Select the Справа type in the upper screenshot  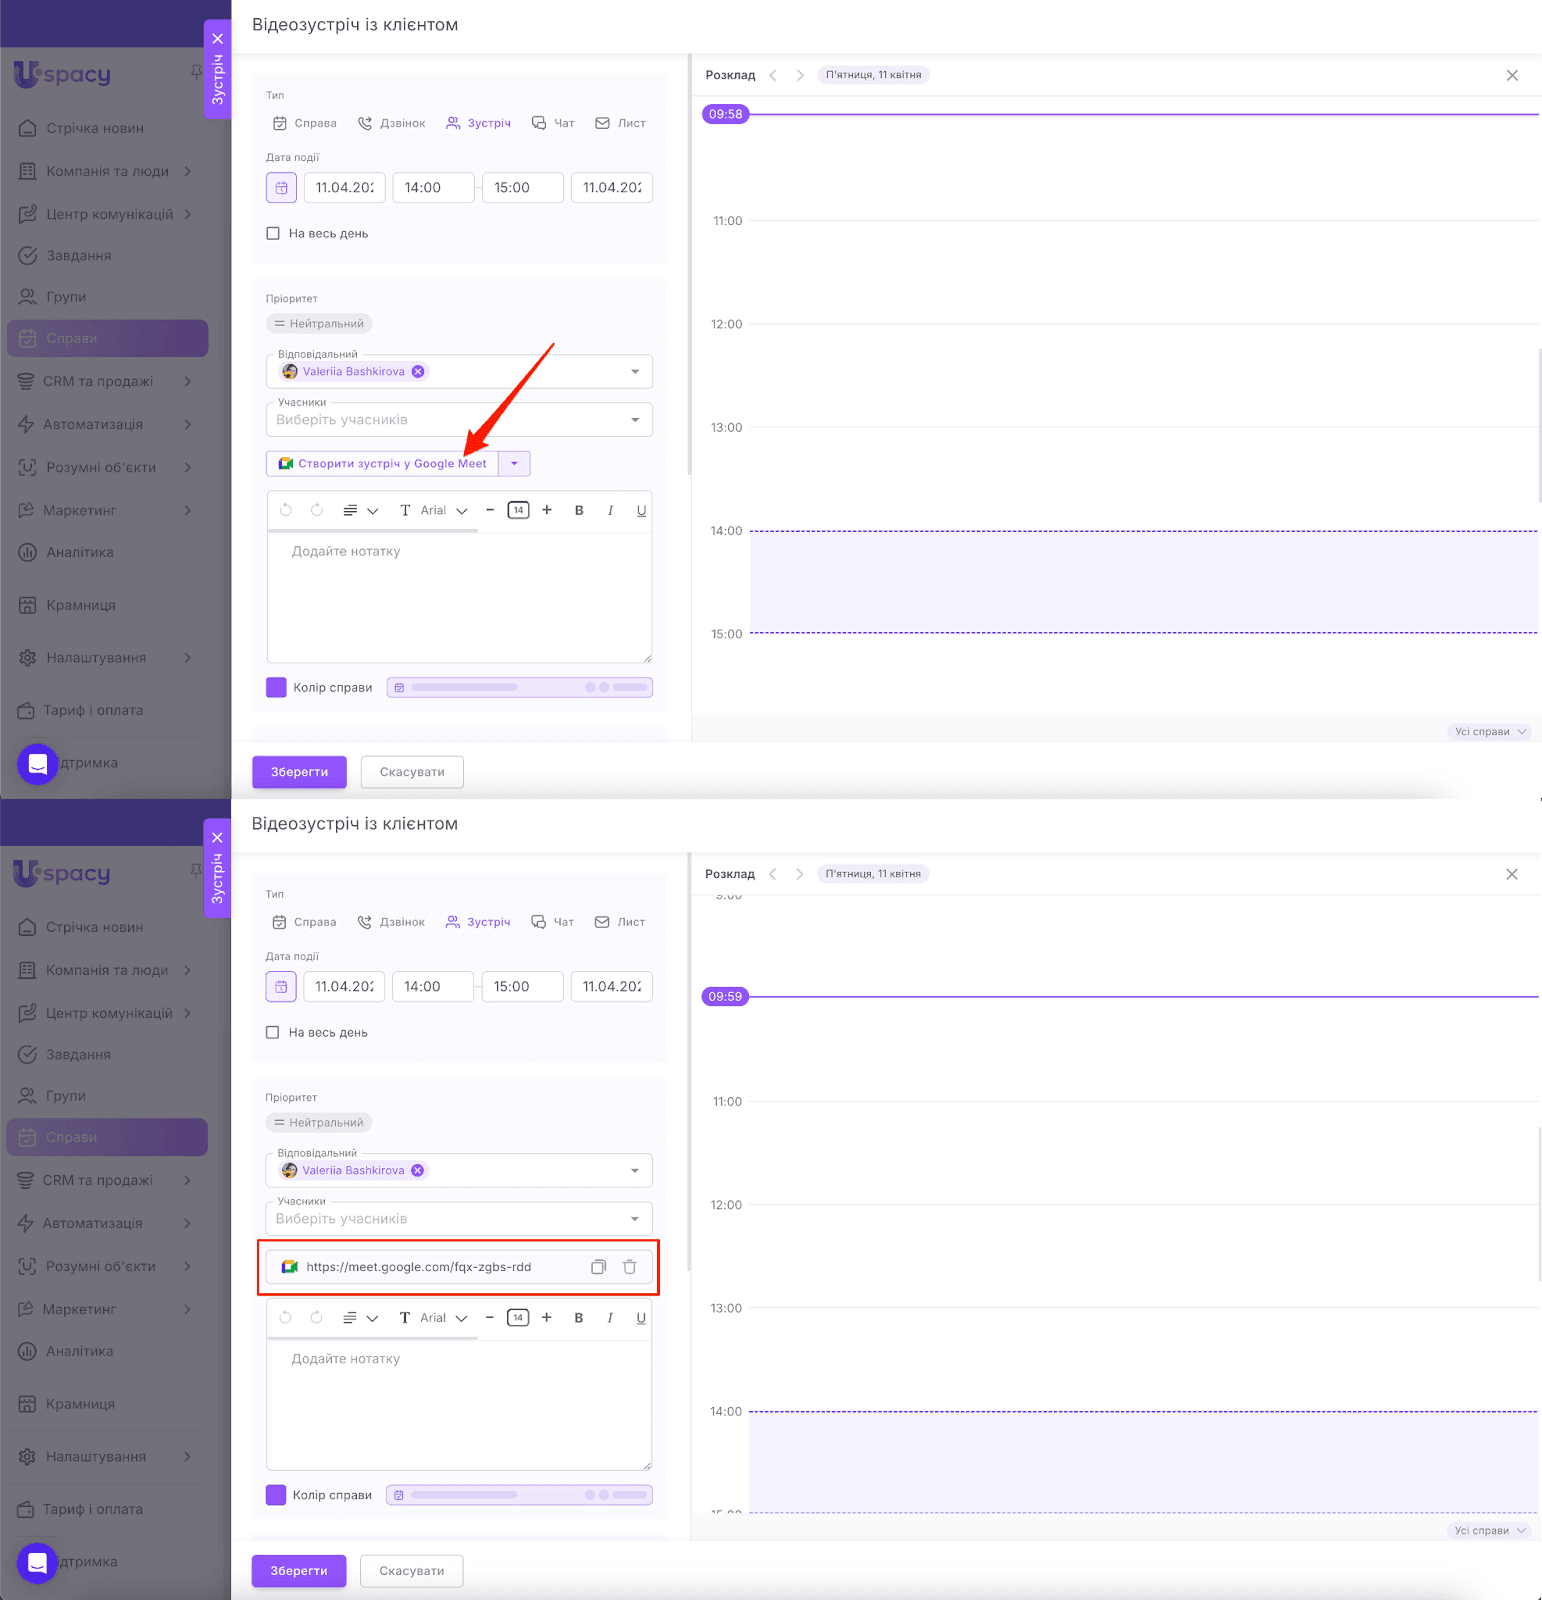click(x=305, y=124)
